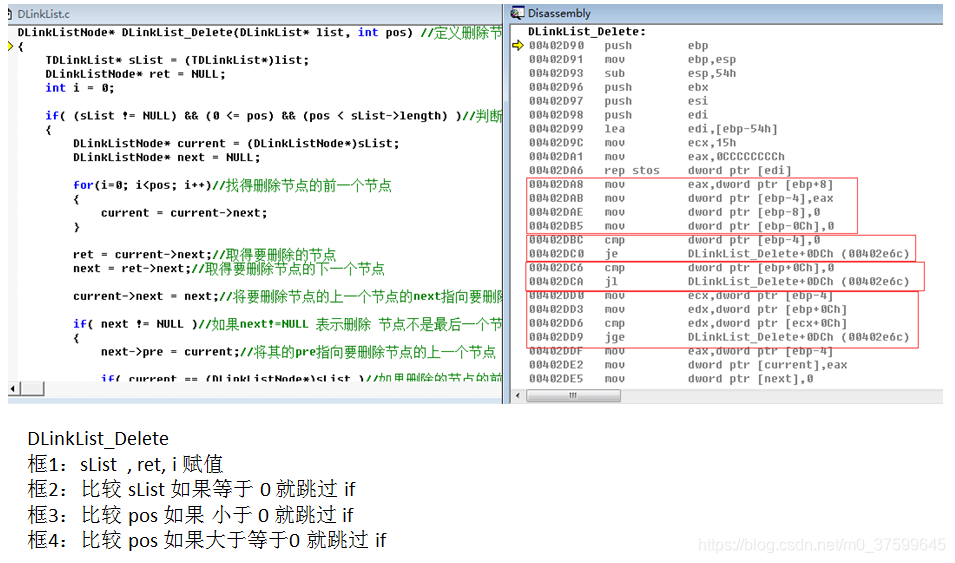Viewport: 955px width, 563px height.
Task: Click address 00402D9C mov ecx,15h line
Action: click(632, 143)
